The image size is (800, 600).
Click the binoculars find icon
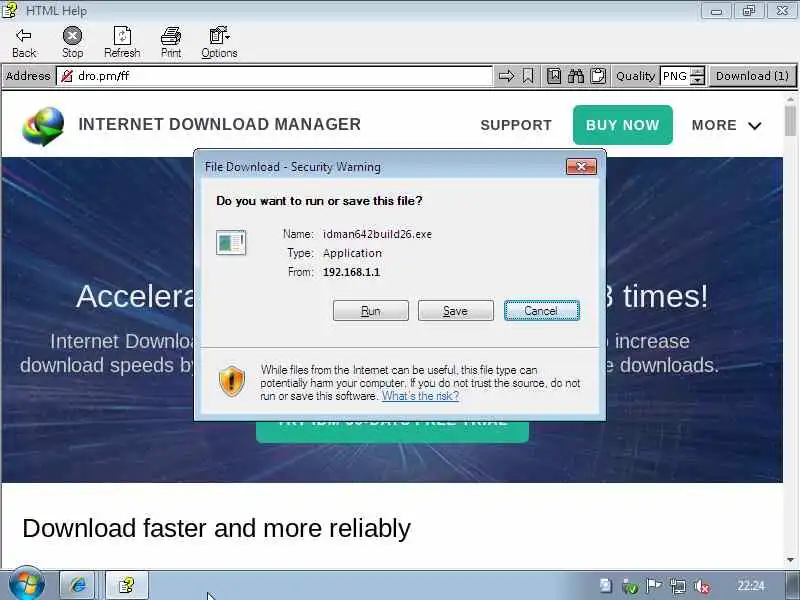click(x=576, y=76)
